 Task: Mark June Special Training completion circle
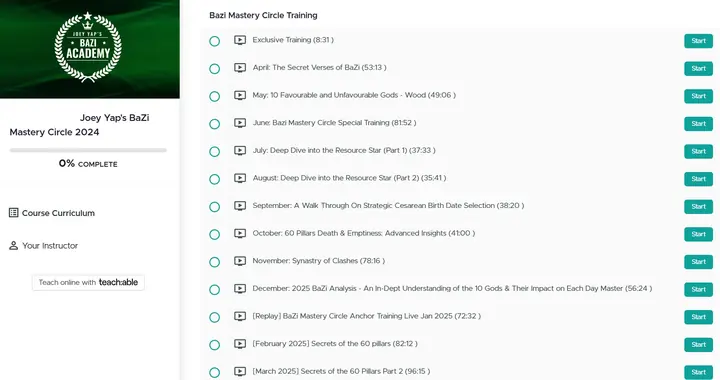click(x=214, y=124)
